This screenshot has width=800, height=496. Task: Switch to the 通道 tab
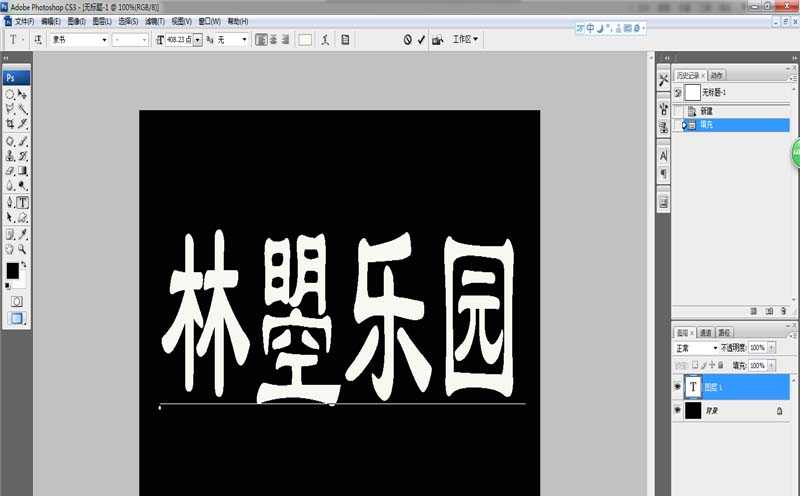pyautogui.click(x=705, y=333)
